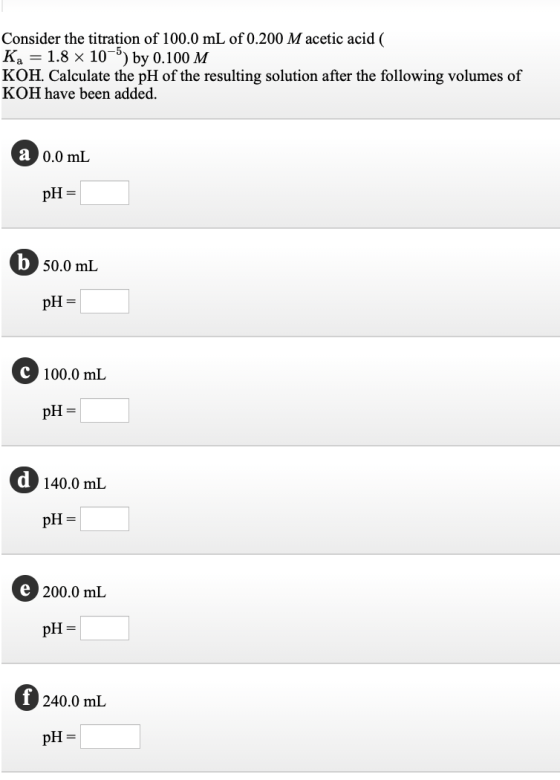Click the 140.0 mL volume label
Screen dimensions: 560x780
point(75,483)
